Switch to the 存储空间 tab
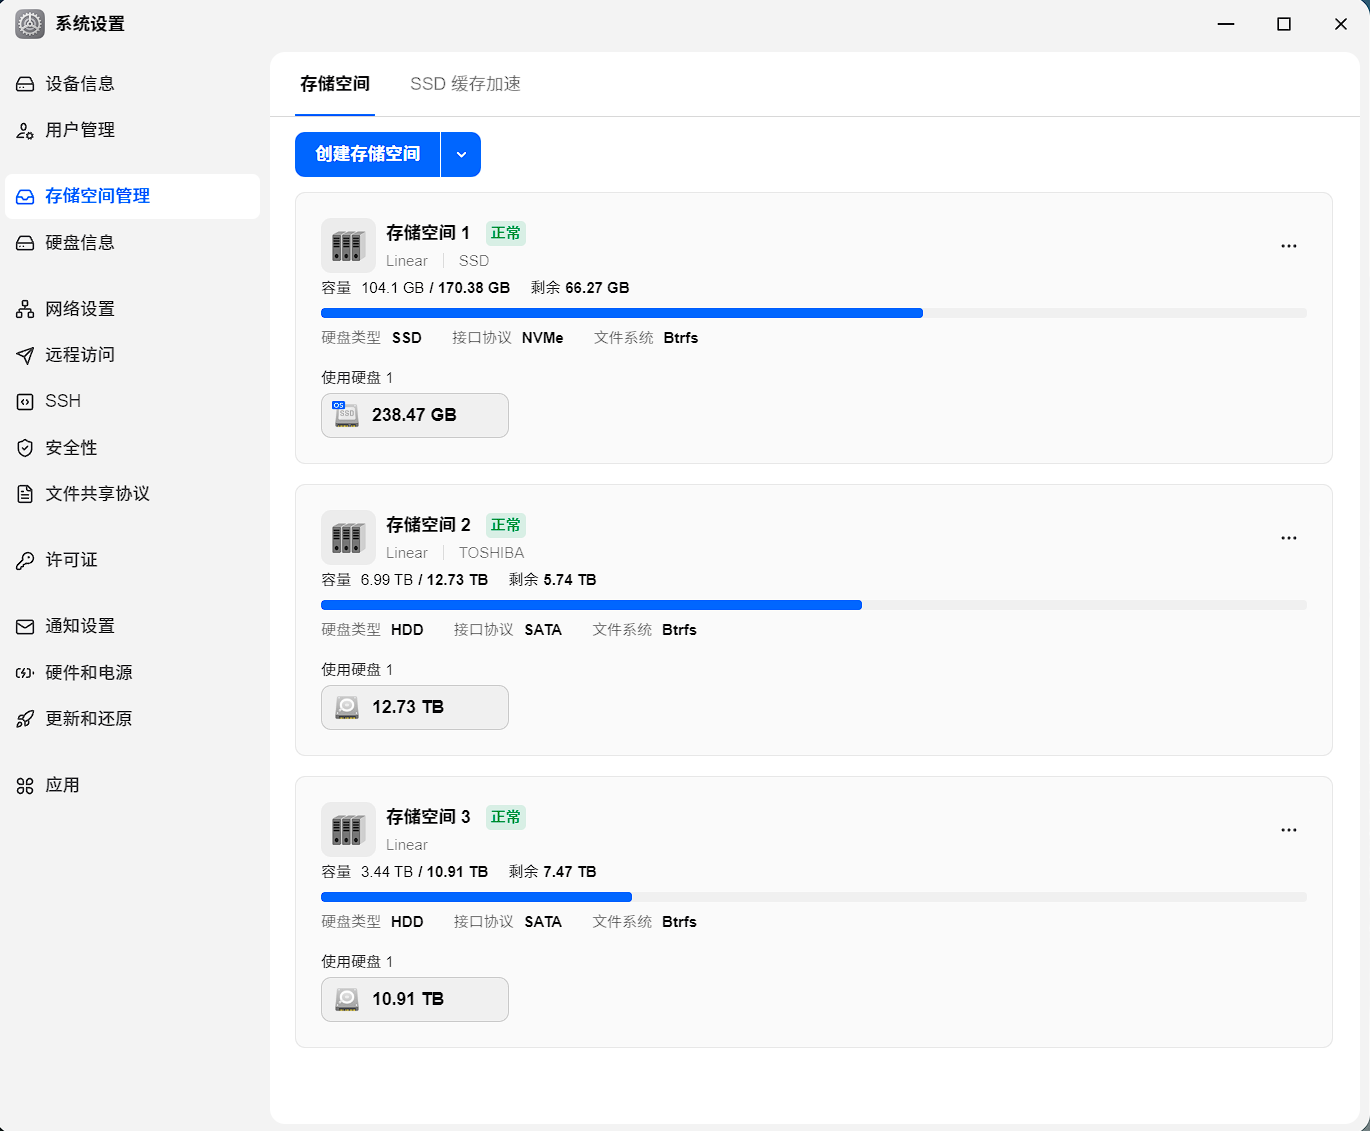Viewport: 1370px width, 1131px height. point(335,84)
